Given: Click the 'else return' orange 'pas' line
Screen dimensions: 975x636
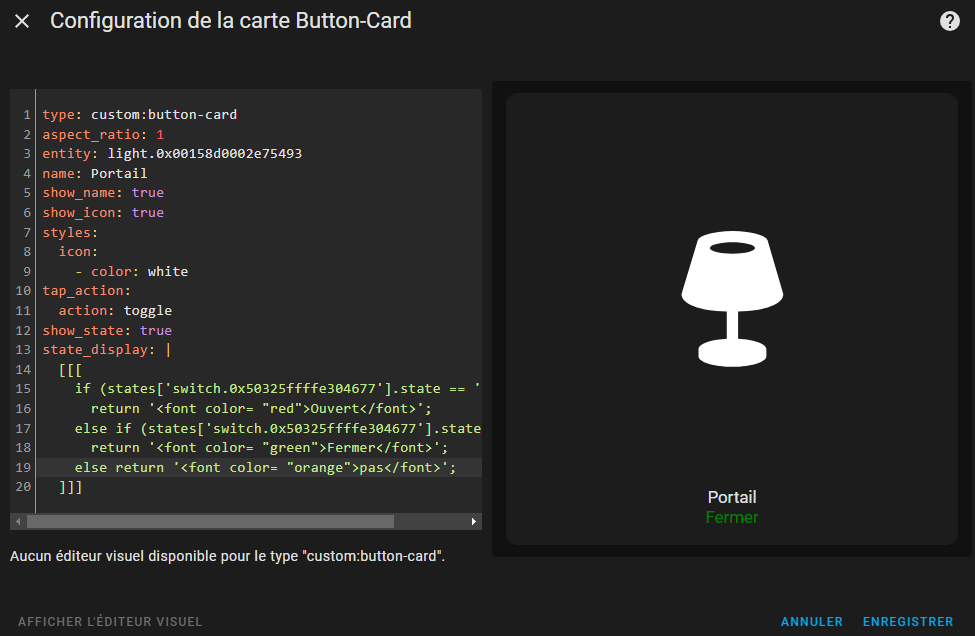Looking at the screenshot, I should 266,468.
